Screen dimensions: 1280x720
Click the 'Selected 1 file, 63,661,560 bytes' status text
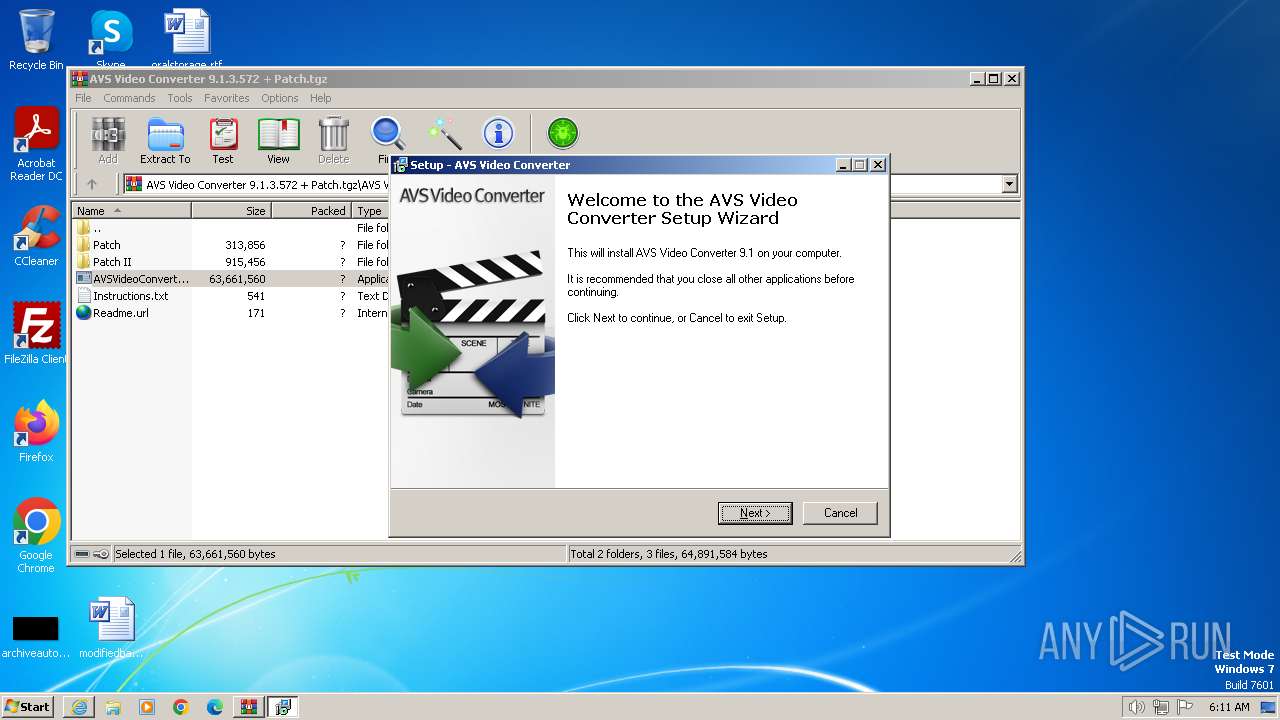pos(195,554)
